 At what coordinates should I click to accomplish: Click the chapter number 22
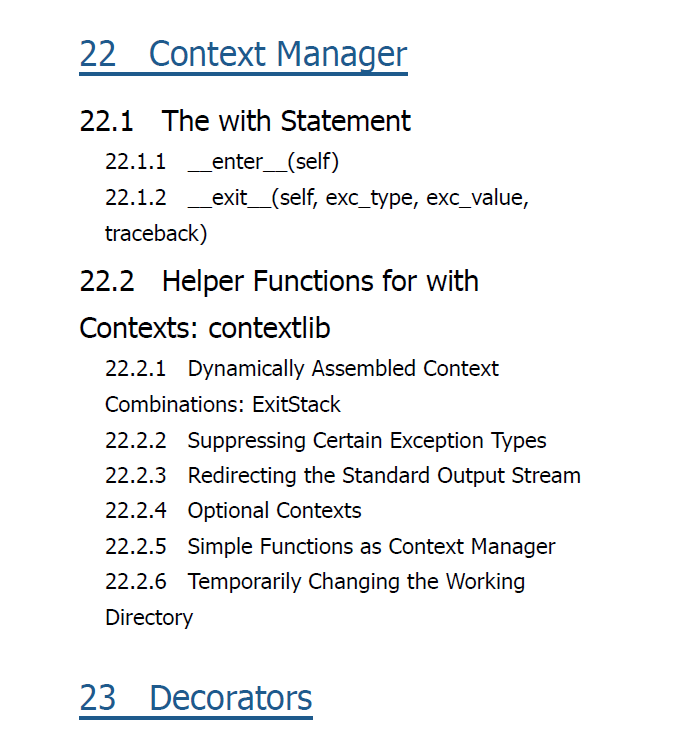point(98,54)
